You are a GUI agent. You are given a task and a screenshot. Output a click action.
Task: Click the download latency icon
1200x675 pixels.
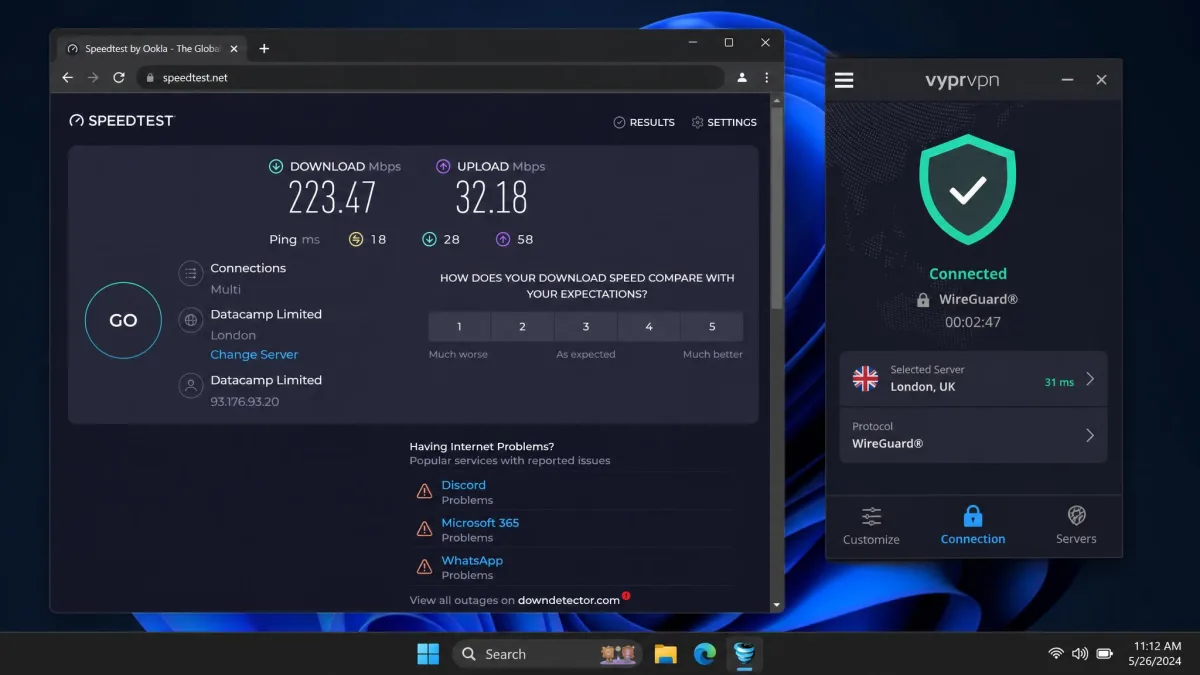[x=429, y=239]
